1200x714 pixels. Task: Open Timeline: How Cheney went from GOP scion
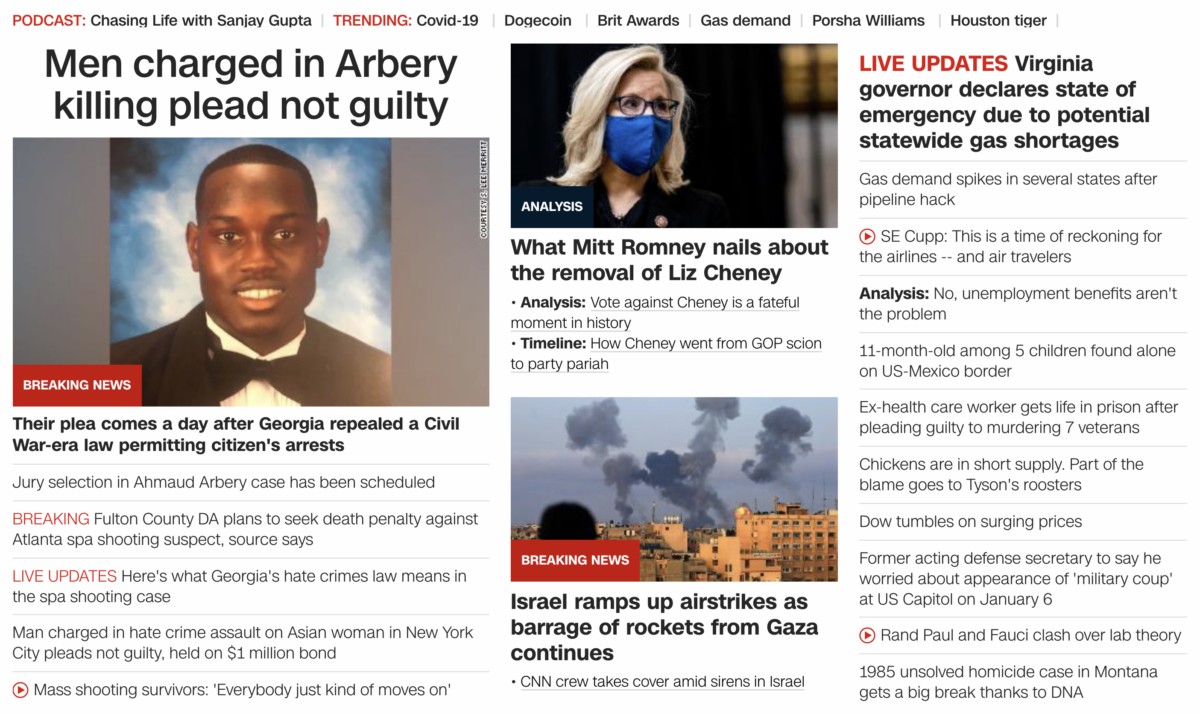pos(666,353)
